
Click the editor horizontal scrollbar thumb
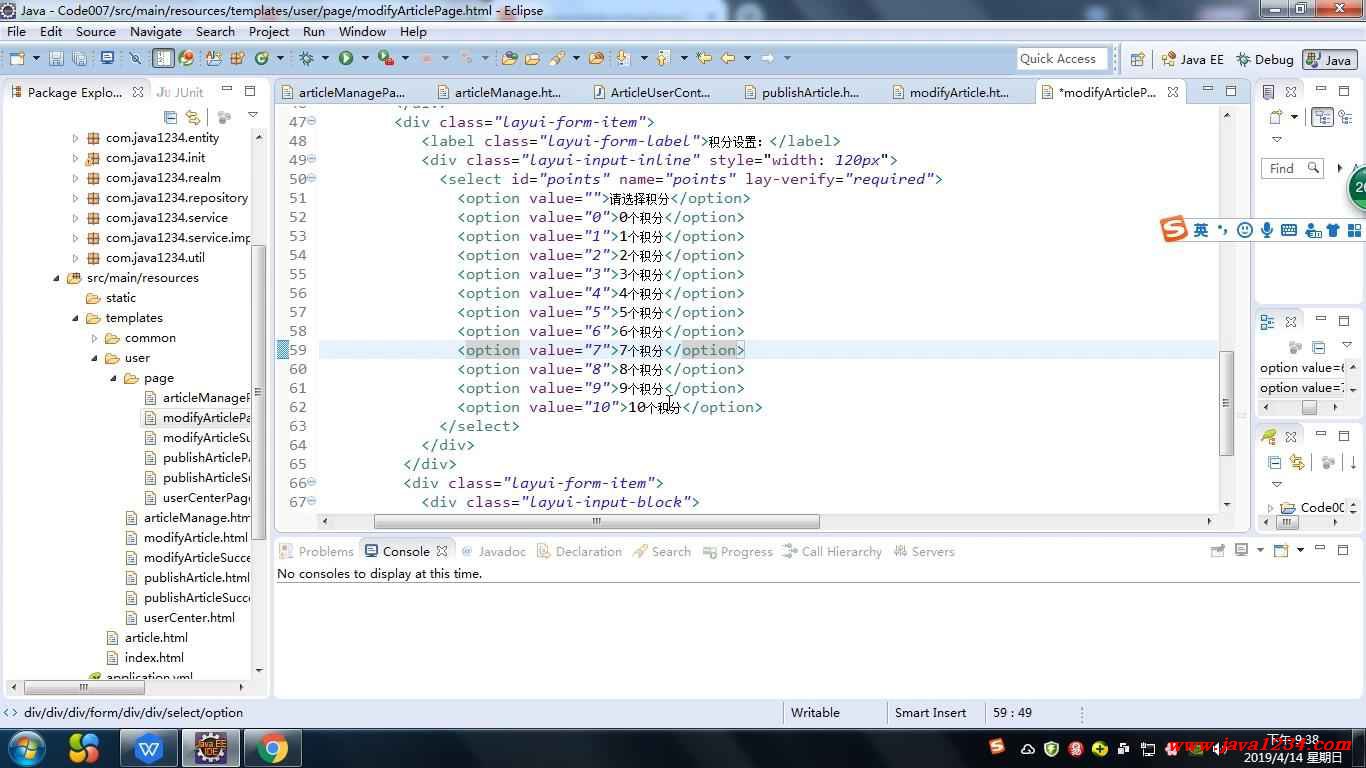point(596,521)
